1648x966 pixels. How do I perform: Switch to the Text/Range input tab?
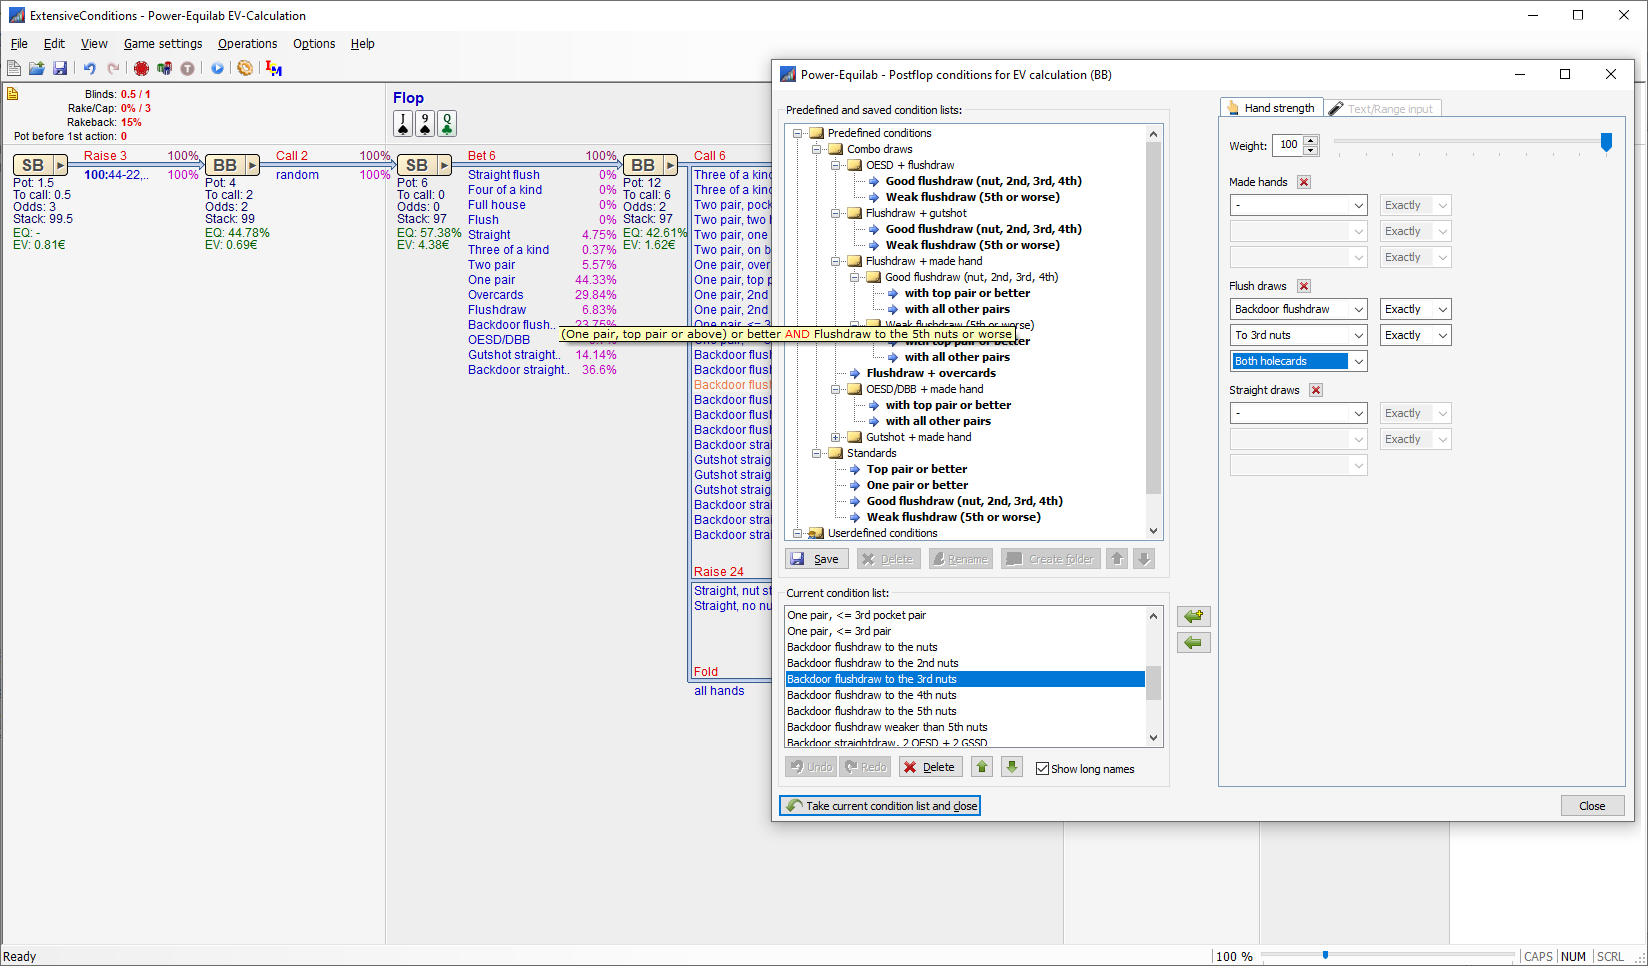(x=1383, y=109)
